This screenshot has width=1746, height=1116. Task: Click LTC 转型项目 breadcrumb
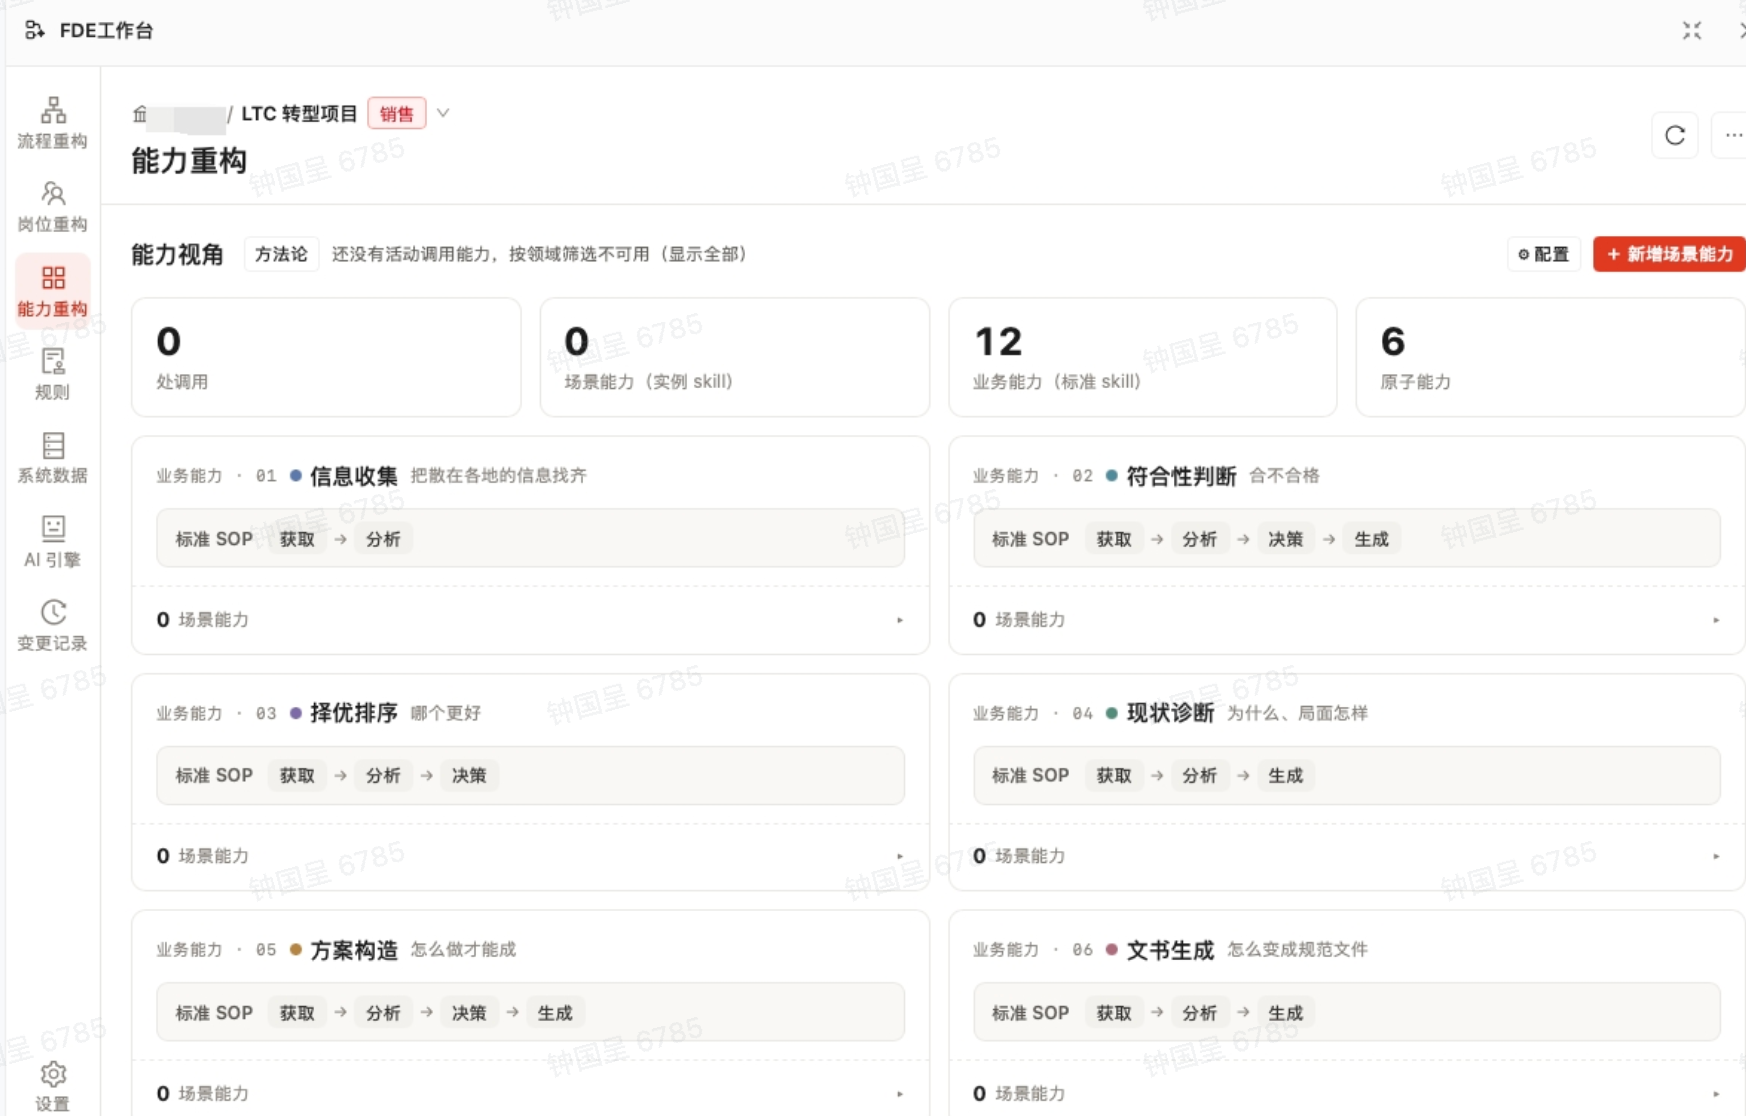click(x=299, y=113)
